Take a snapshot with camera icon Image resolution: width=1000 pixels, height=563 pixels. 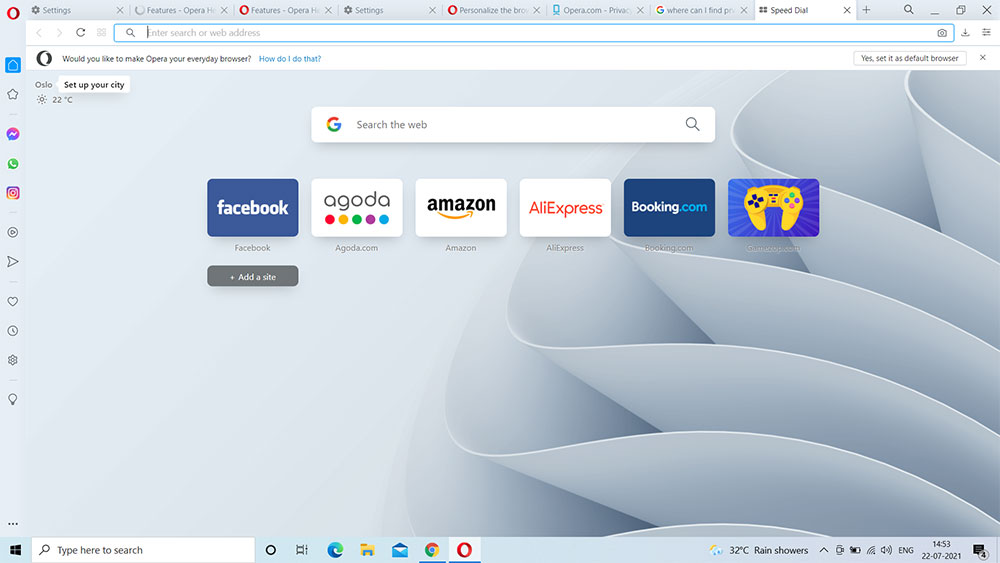pyautogui.click(x=942, y=33)
